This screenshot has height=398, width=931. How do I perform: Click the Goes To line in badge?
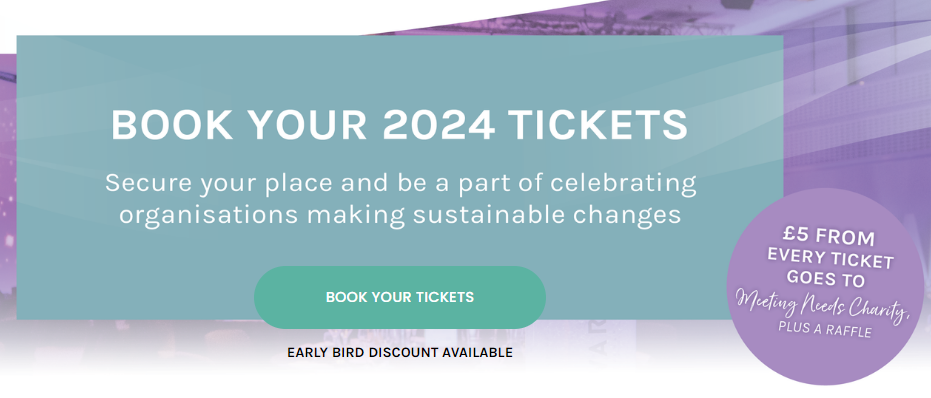pos(826,278)
